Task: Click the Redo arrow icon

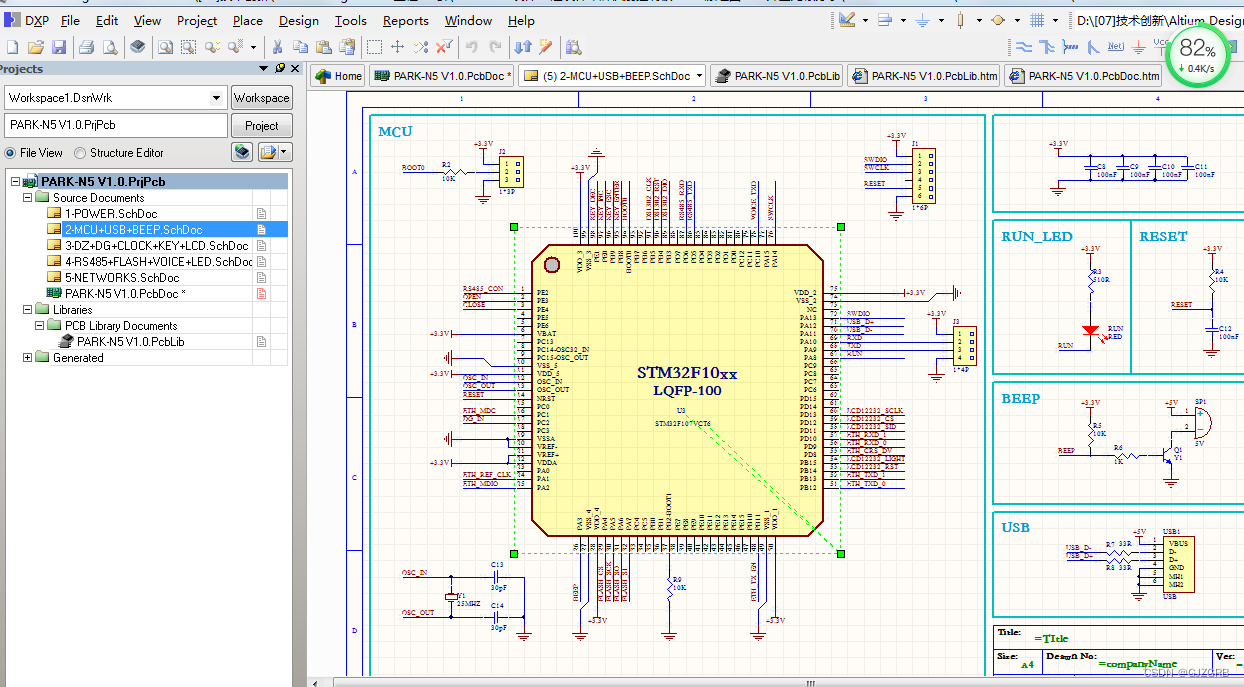Action: 496,47
